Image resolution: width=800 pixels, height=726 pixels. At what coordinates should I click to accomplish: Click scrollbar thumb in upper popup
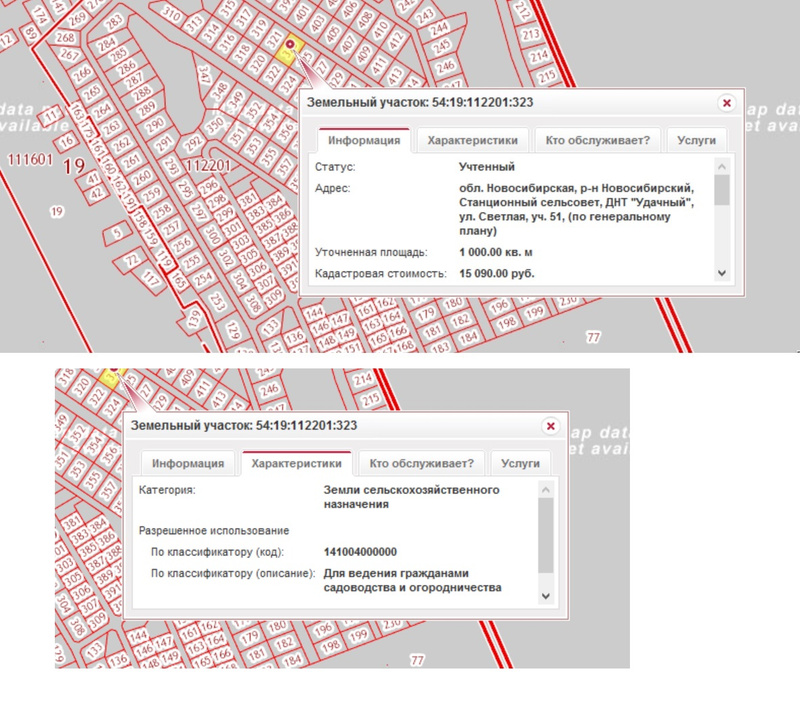click(721, 190)
